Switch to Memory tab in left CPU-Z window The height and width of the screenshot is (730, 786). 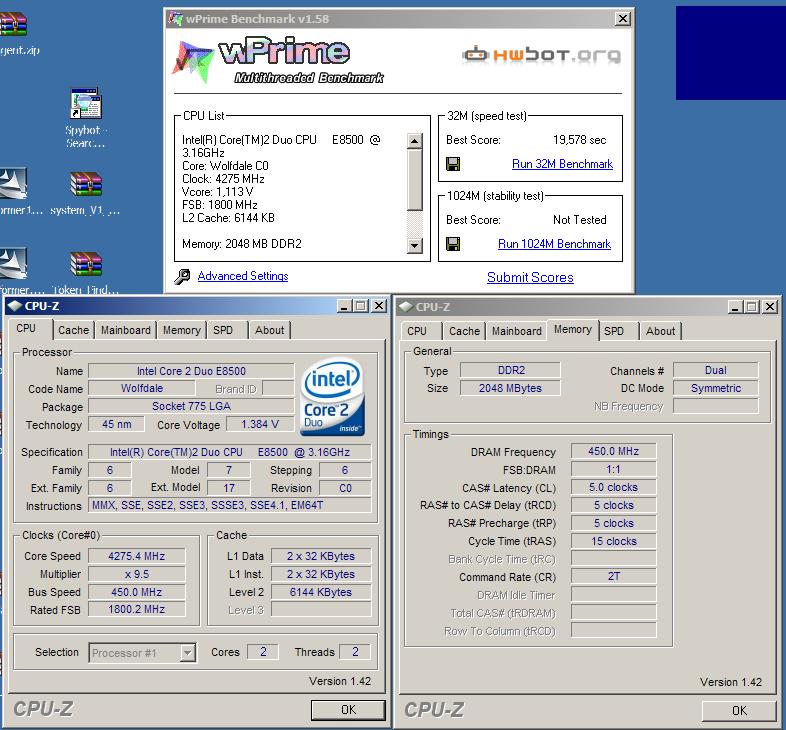(181, 330)
